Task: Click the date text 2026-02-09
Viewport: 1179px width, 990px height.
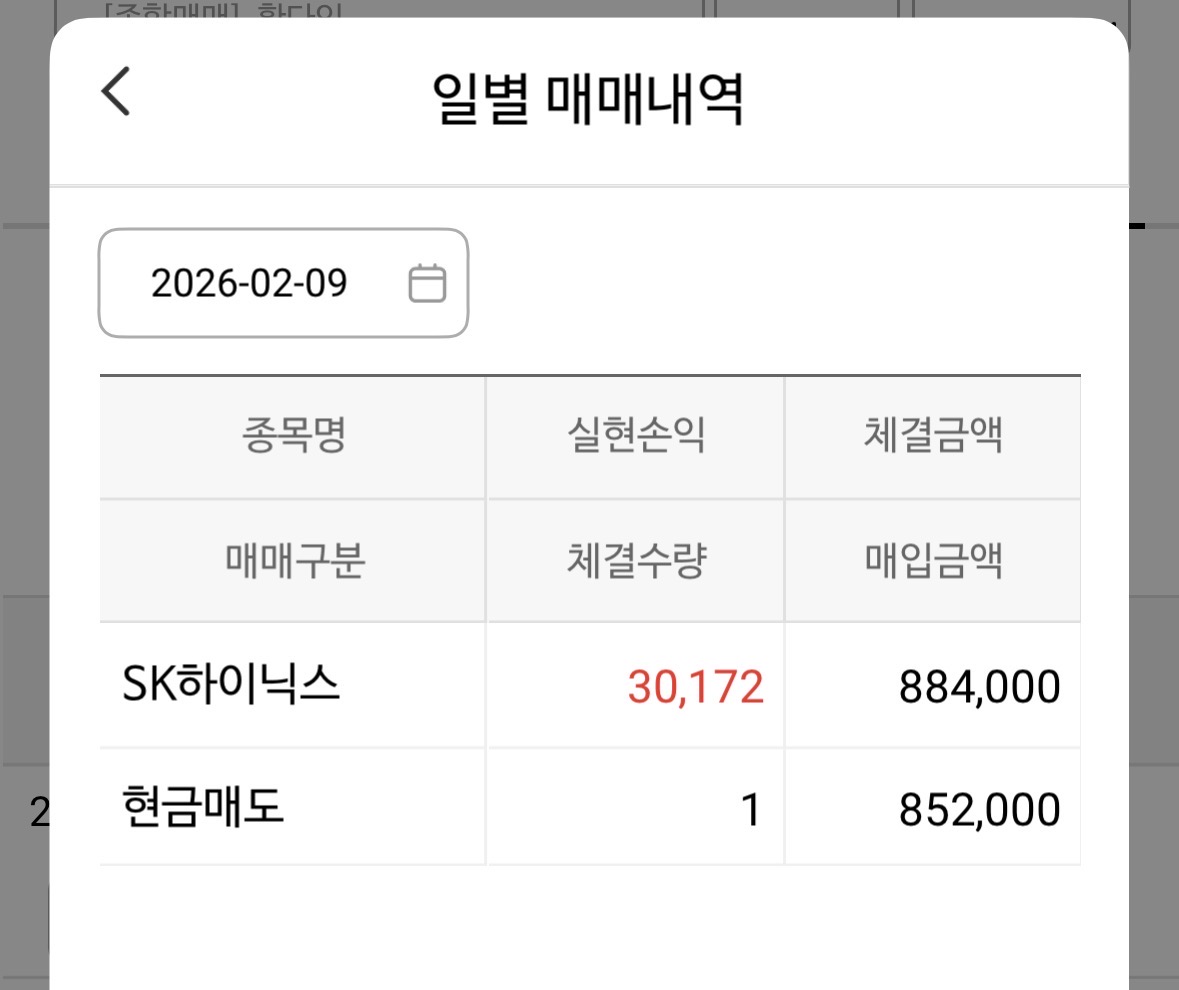Action: [249, 283]
